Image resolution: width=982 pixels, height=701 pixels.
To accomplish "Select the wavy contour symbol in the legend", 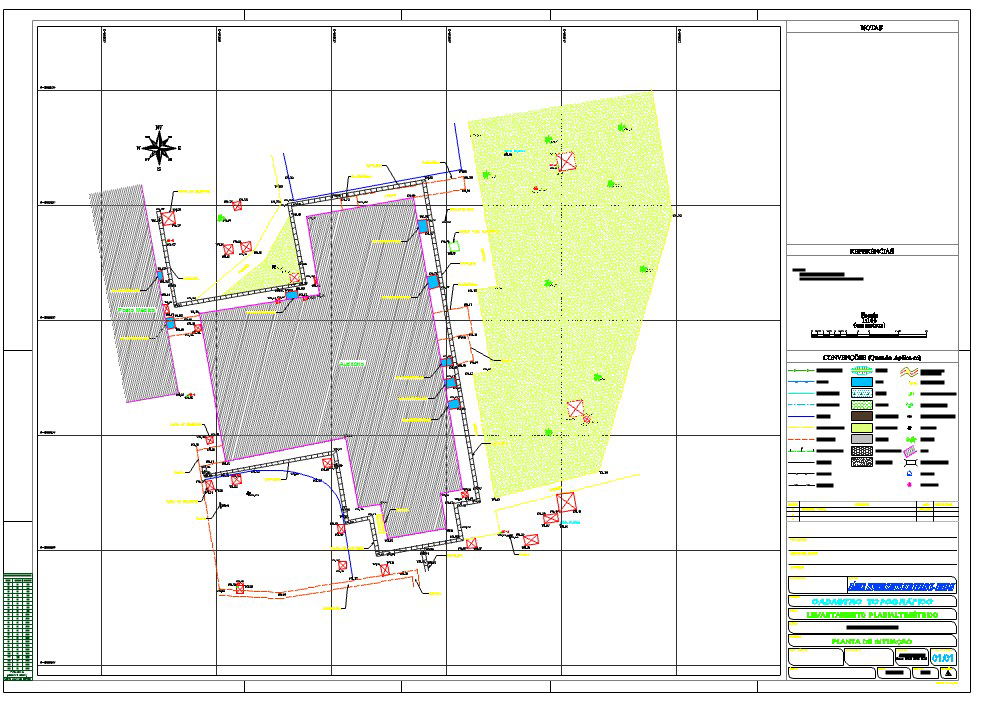I will [x=909, y=372].
